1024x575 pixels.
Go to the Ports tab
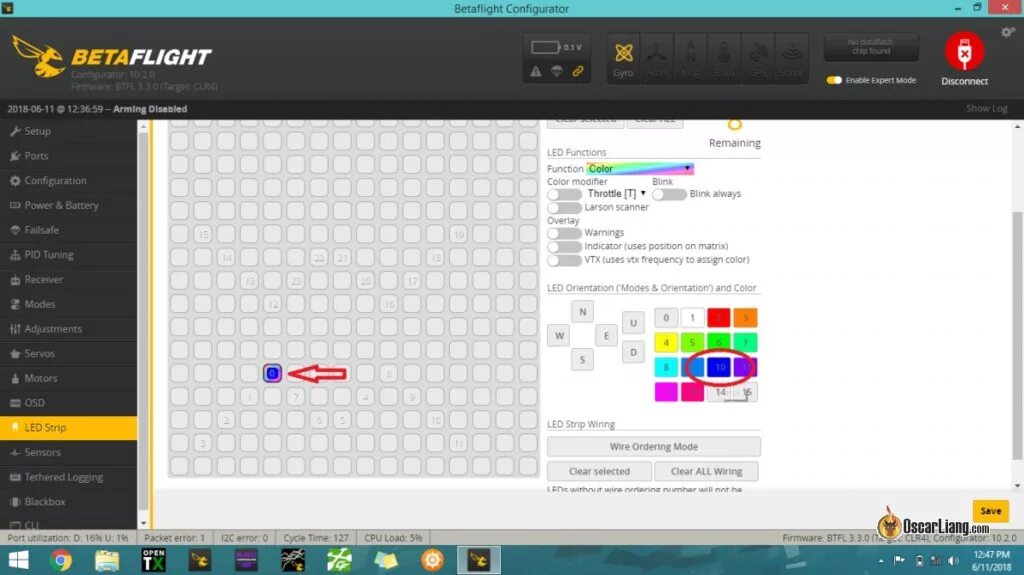pos(69,156)
